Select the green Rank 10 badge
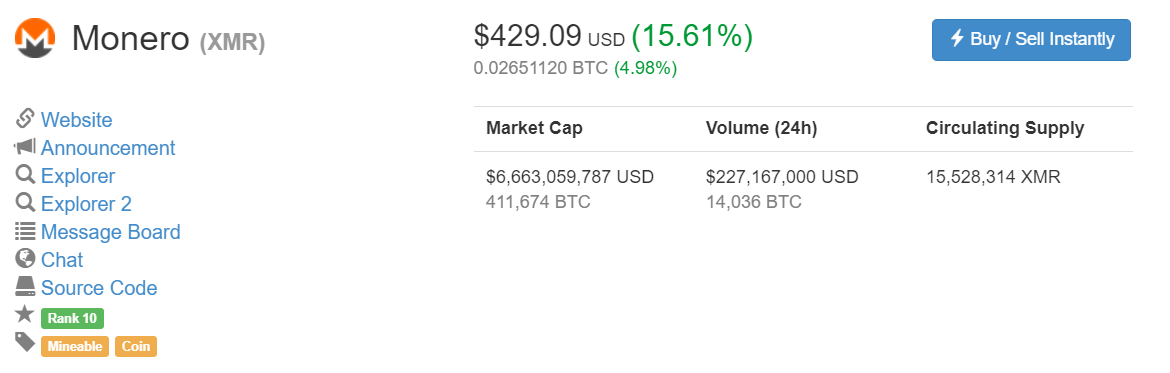Screen dimensions: 1170x373 coord(72,319)
